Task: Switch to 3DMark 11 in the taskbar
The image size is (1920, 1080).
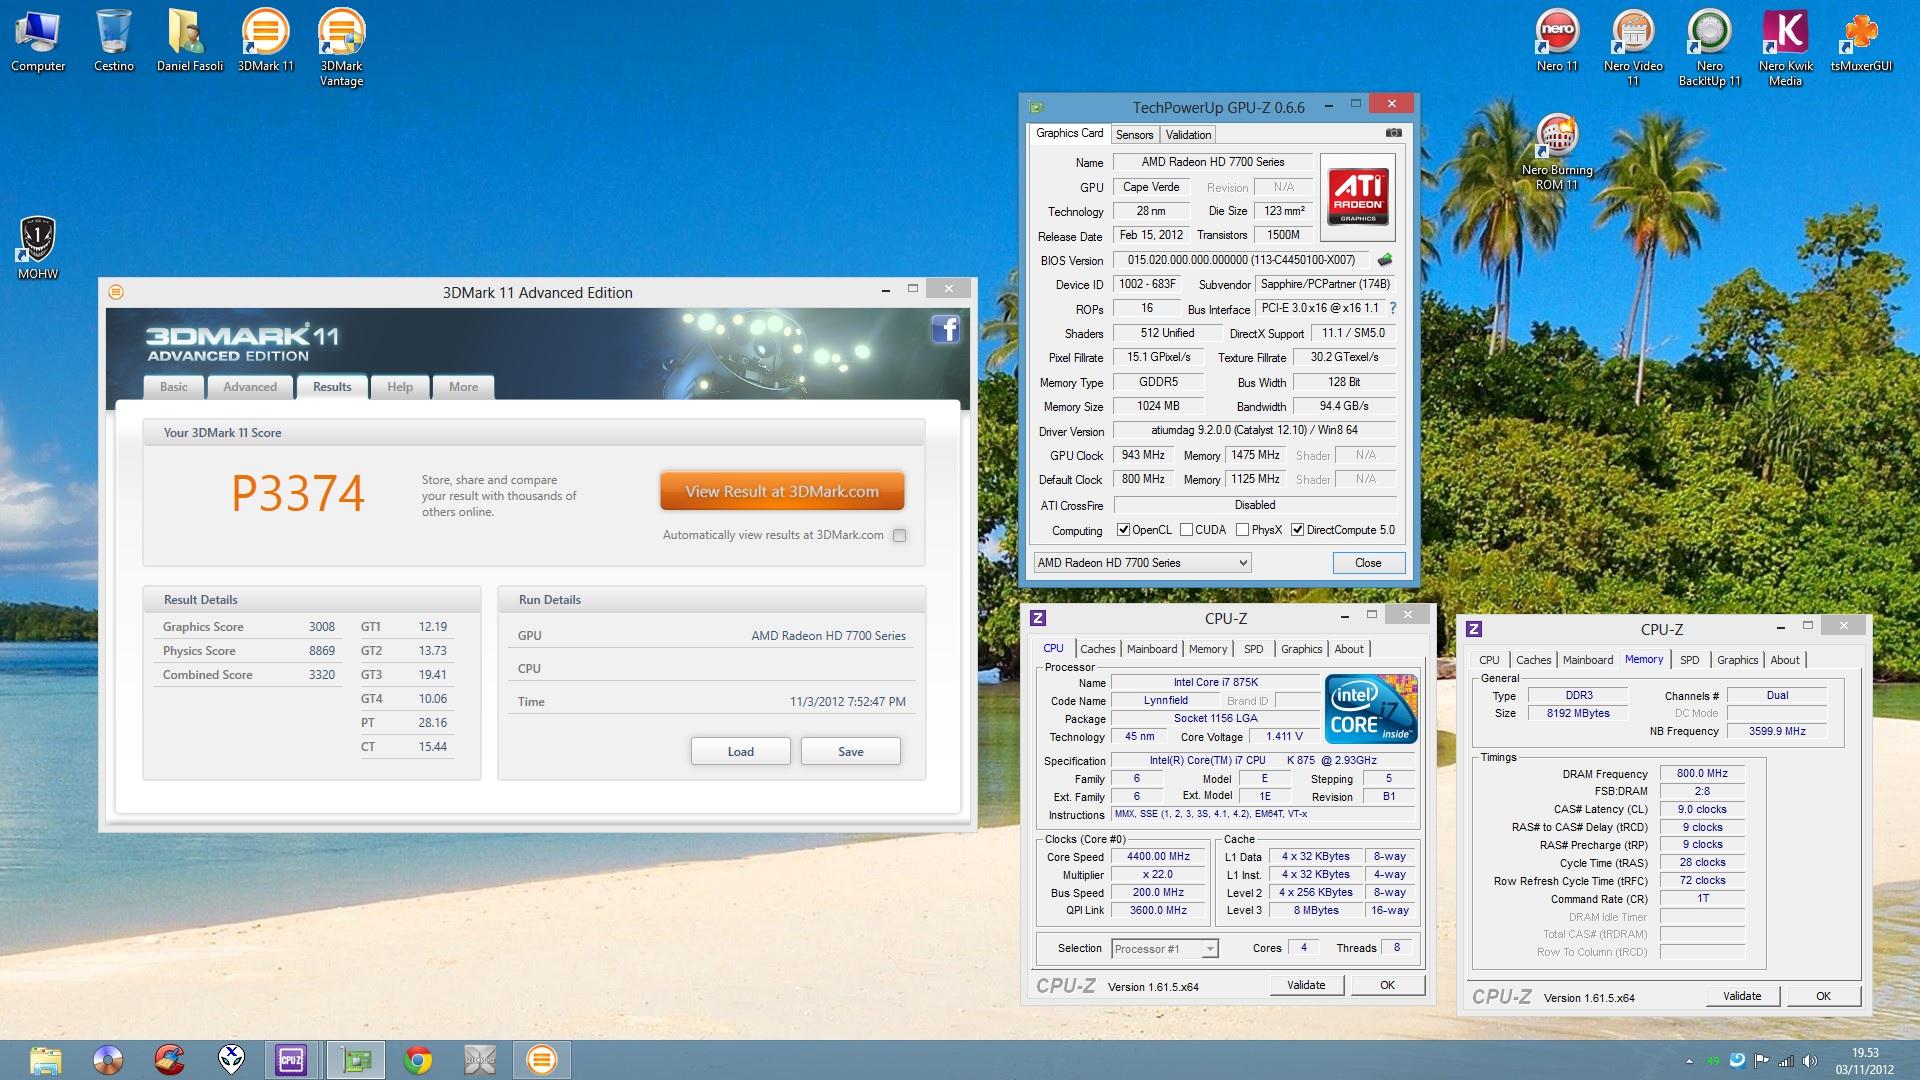Action: click(542, 1060)
